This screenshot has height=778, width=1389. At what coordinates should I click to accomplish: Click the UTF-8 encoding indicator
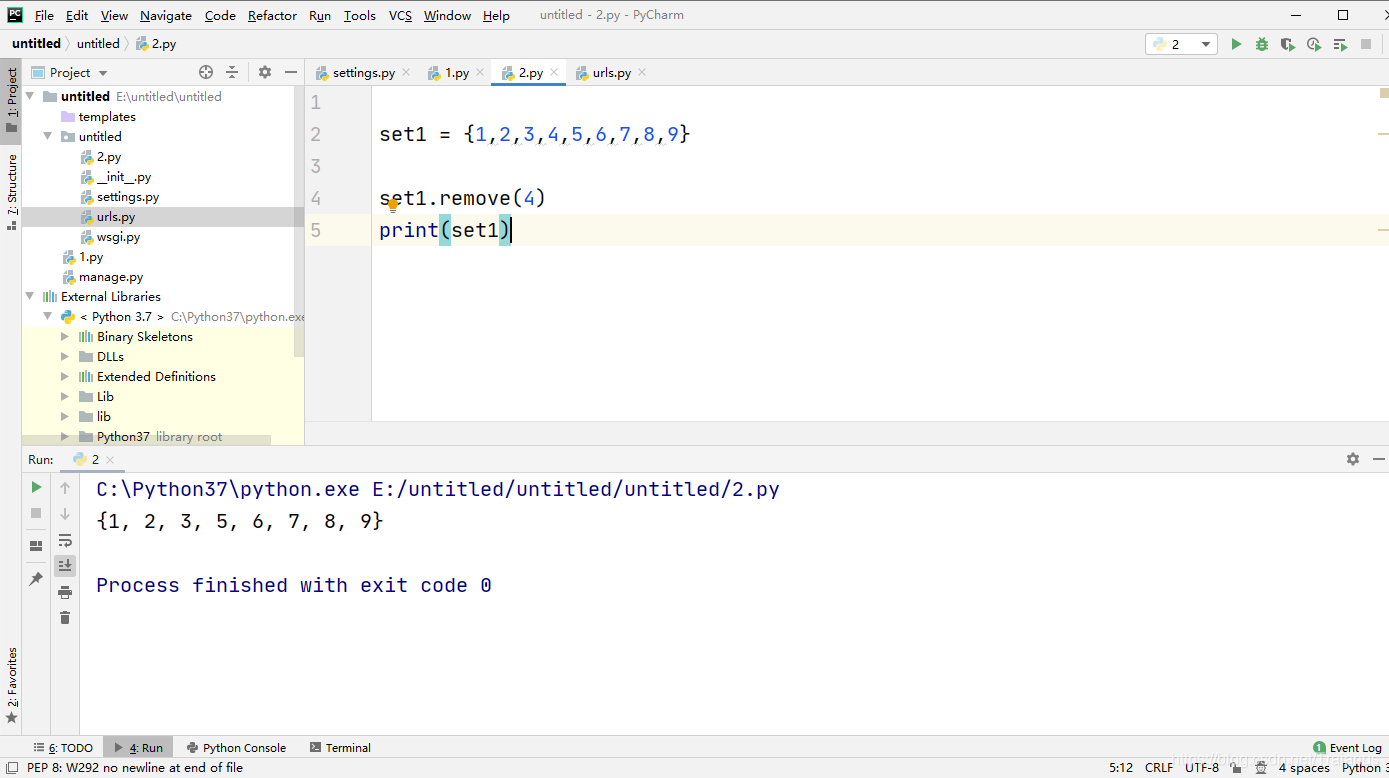point(1202,767)
